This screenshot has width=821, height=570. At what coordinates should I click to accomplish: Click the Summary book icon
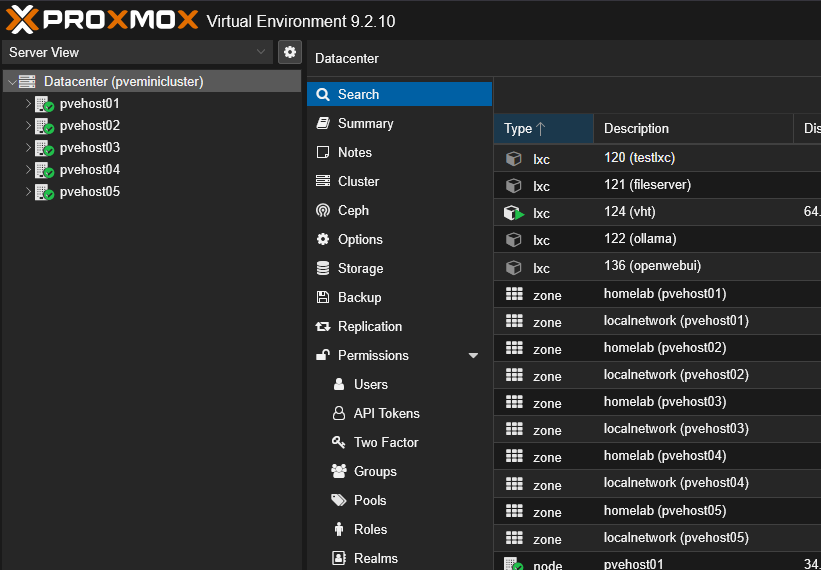(323, 124)
